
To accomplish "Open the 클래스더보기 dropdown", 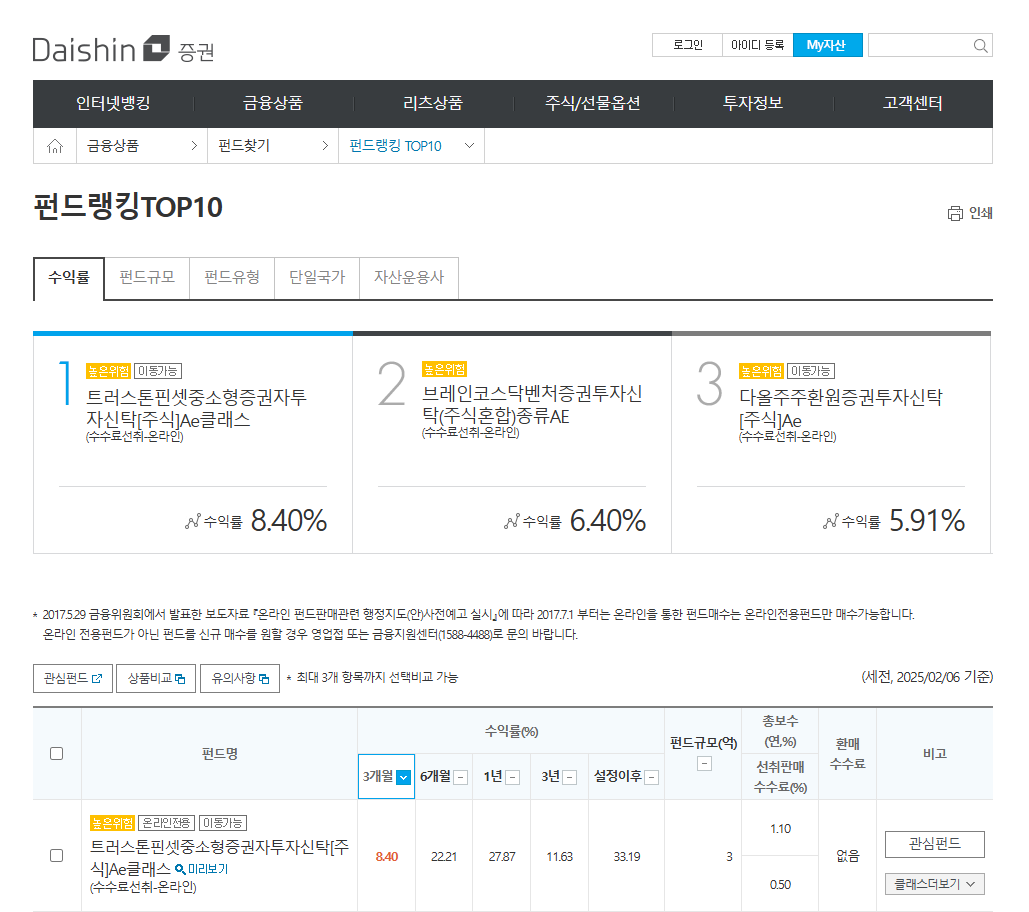I will point(934,884).
